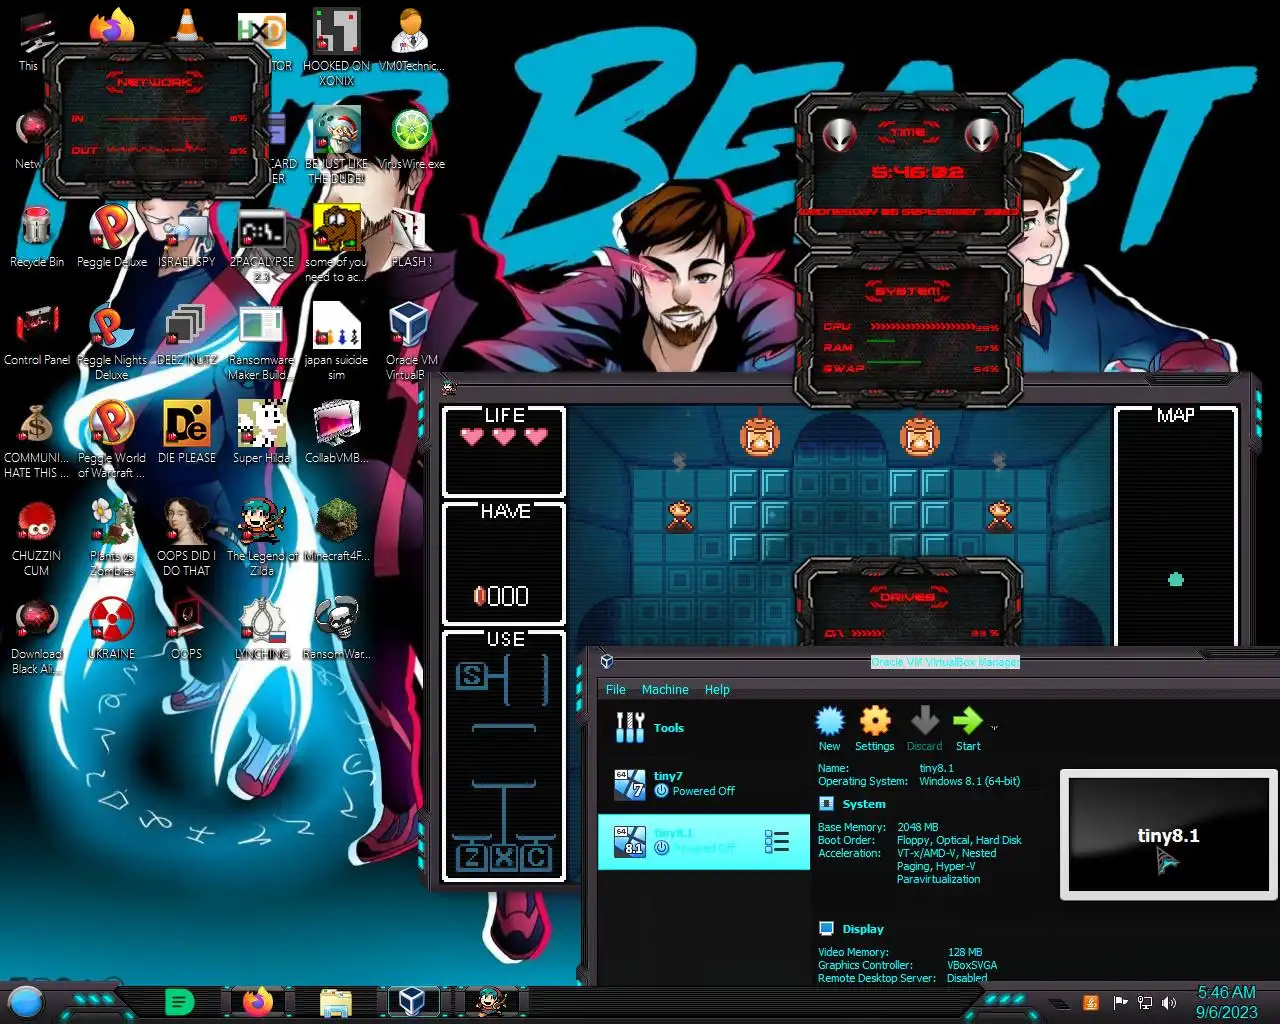Image resolution: width=1280 pixels, height=1024 pixels.
Task: Open the green notes app on taskbar
Action: click(x=179, y=1002)
